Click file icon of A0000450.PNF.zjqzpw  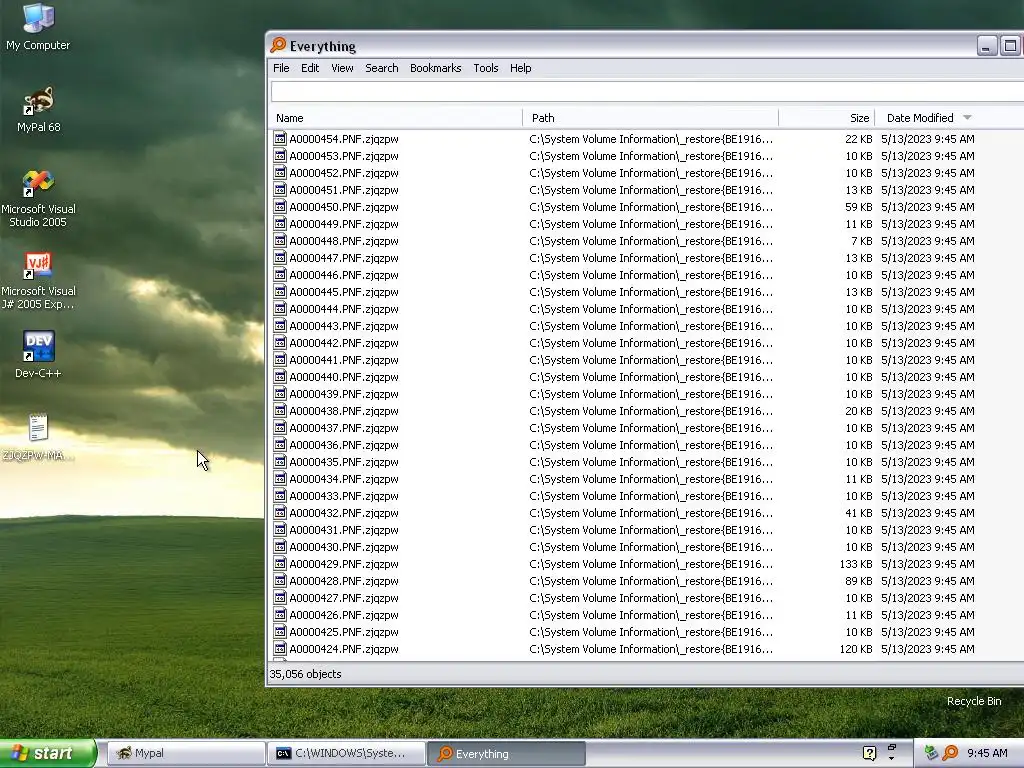(280, 206)
